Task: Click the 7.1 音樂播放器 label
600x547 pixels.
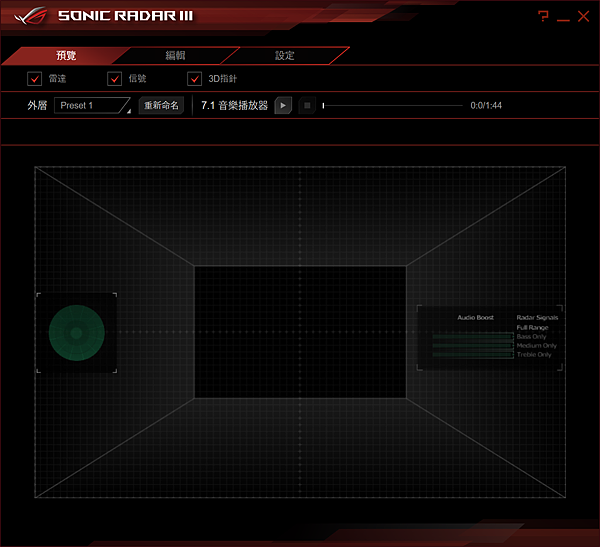Action: 235,106
